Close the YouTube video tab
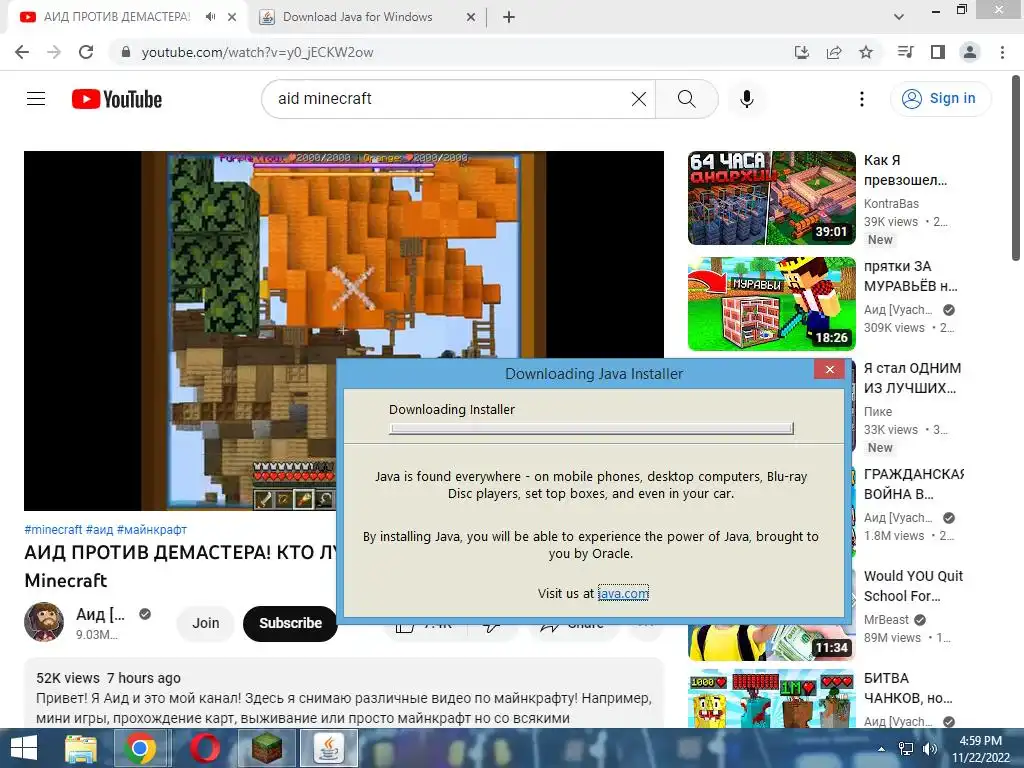Screen dimensions: 1024x768 click(x=232, y=18)
